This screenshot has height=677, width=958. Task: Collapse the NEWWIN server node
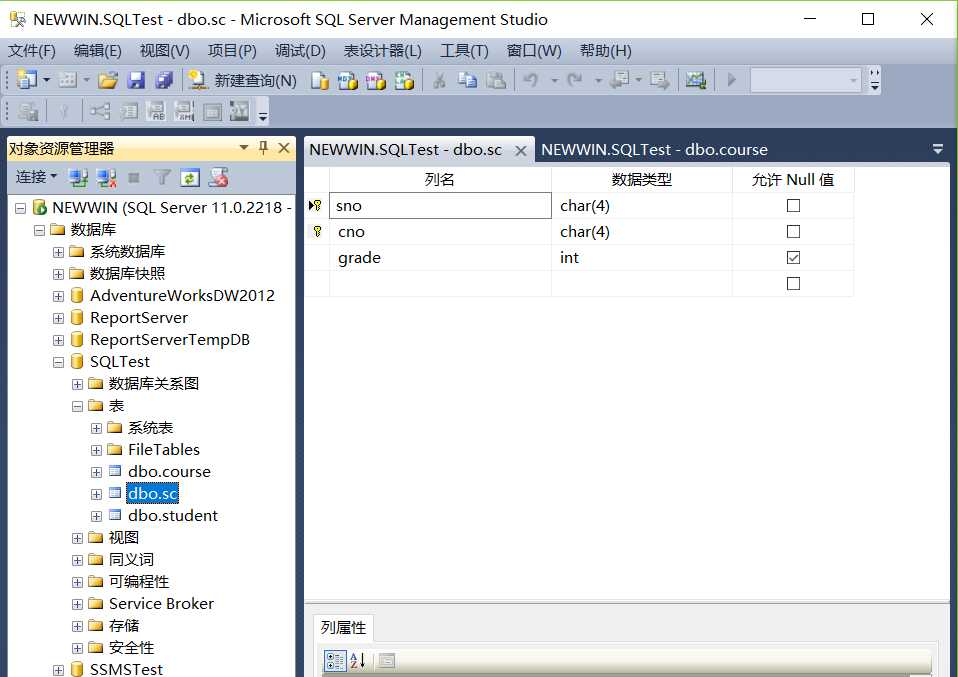[x=20, y=208]
